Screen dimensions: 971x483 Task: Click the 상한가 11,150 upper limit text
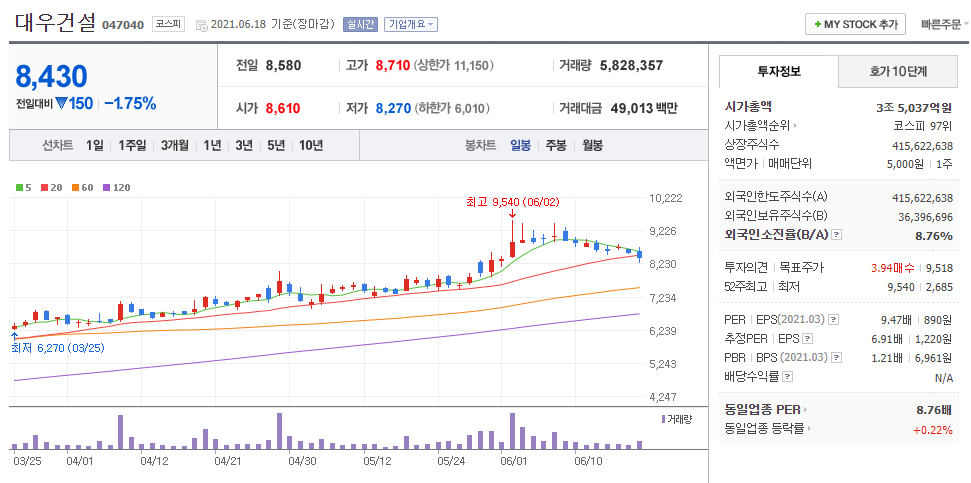click(x=454, y=65)
